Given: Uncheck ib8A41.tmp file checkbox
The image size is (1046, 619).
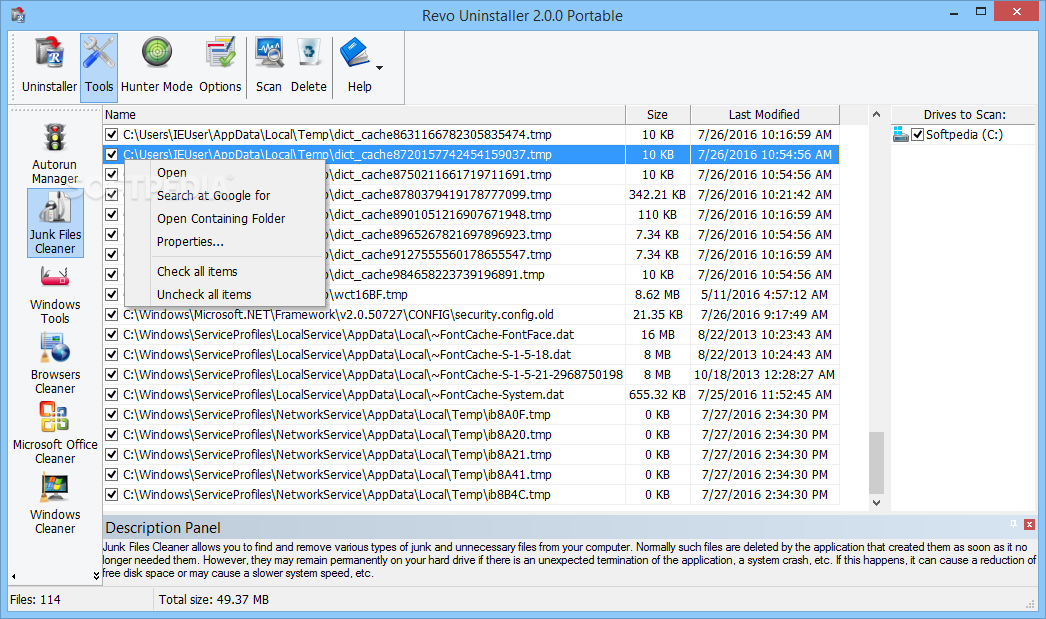Looking at the screenshot, I should 111,475.
